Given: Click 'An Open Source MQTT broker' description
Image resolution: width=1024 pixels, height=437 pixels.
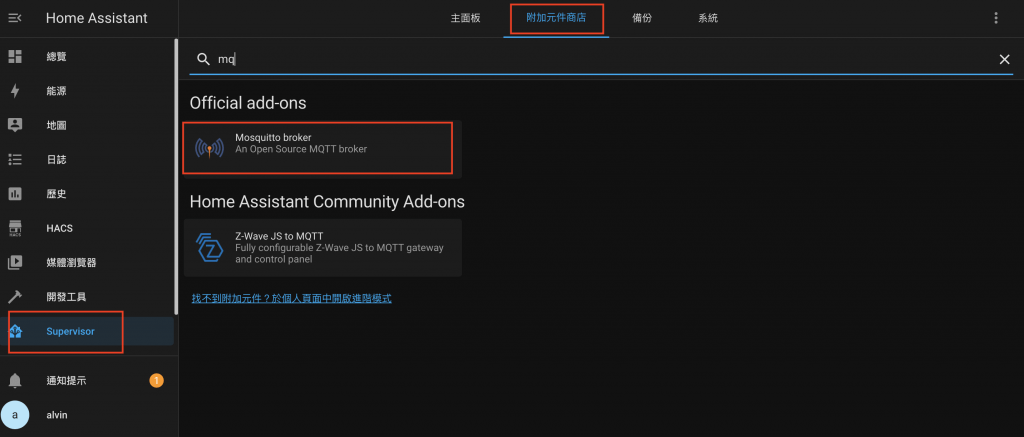Looking at the screenshot, I should (x=301, y=149).
